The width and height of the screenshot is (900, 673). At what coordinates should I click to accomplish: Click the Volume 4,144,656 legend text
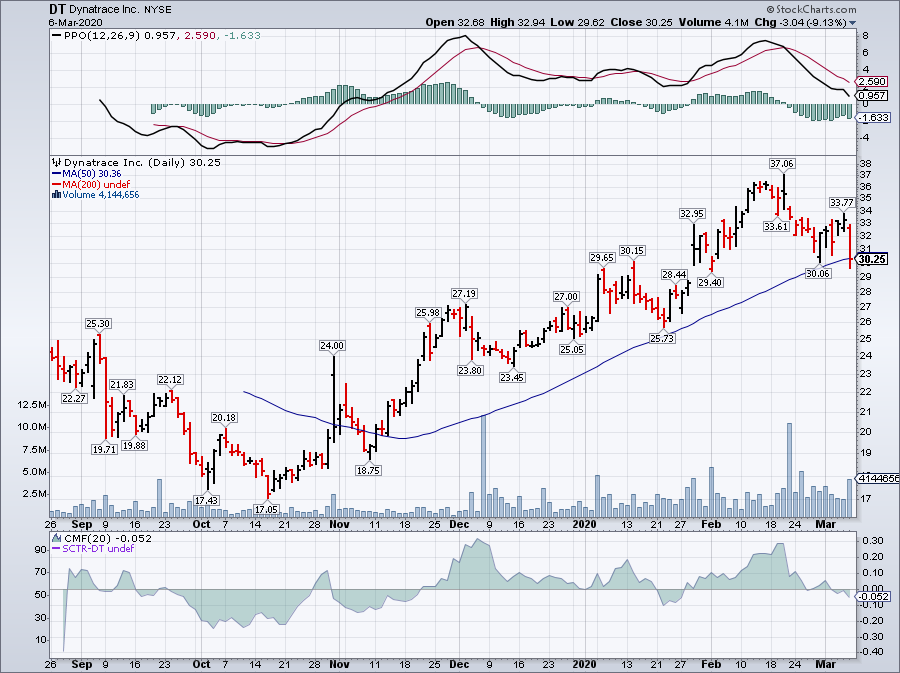tap(100, 194)
